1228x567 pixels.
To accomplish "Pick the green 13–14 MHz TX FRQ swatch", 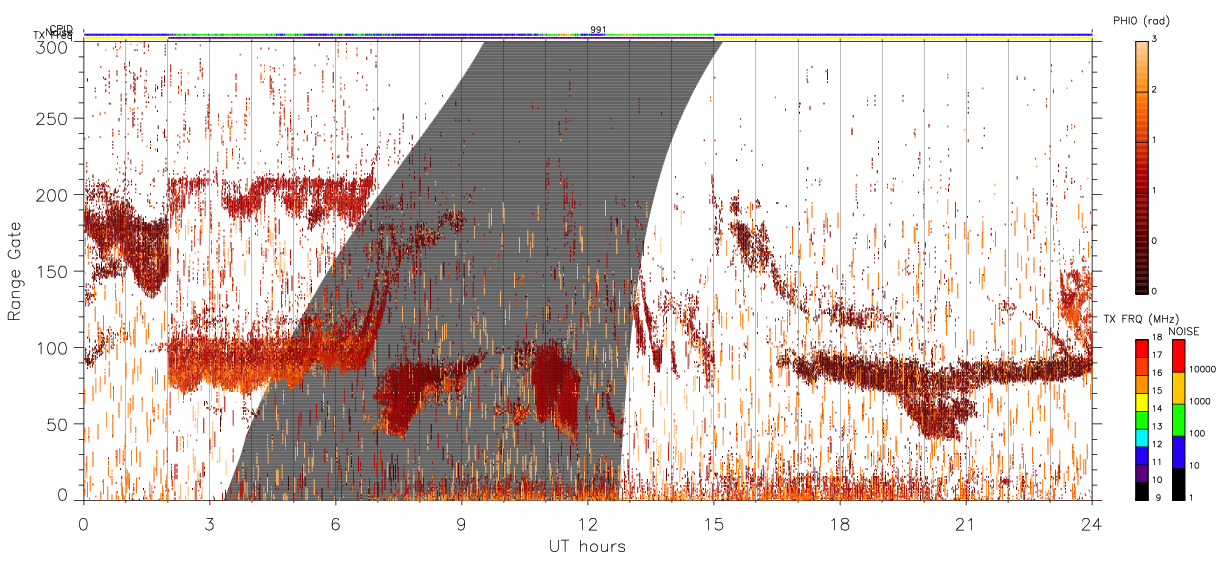I will coord(1141,418).
